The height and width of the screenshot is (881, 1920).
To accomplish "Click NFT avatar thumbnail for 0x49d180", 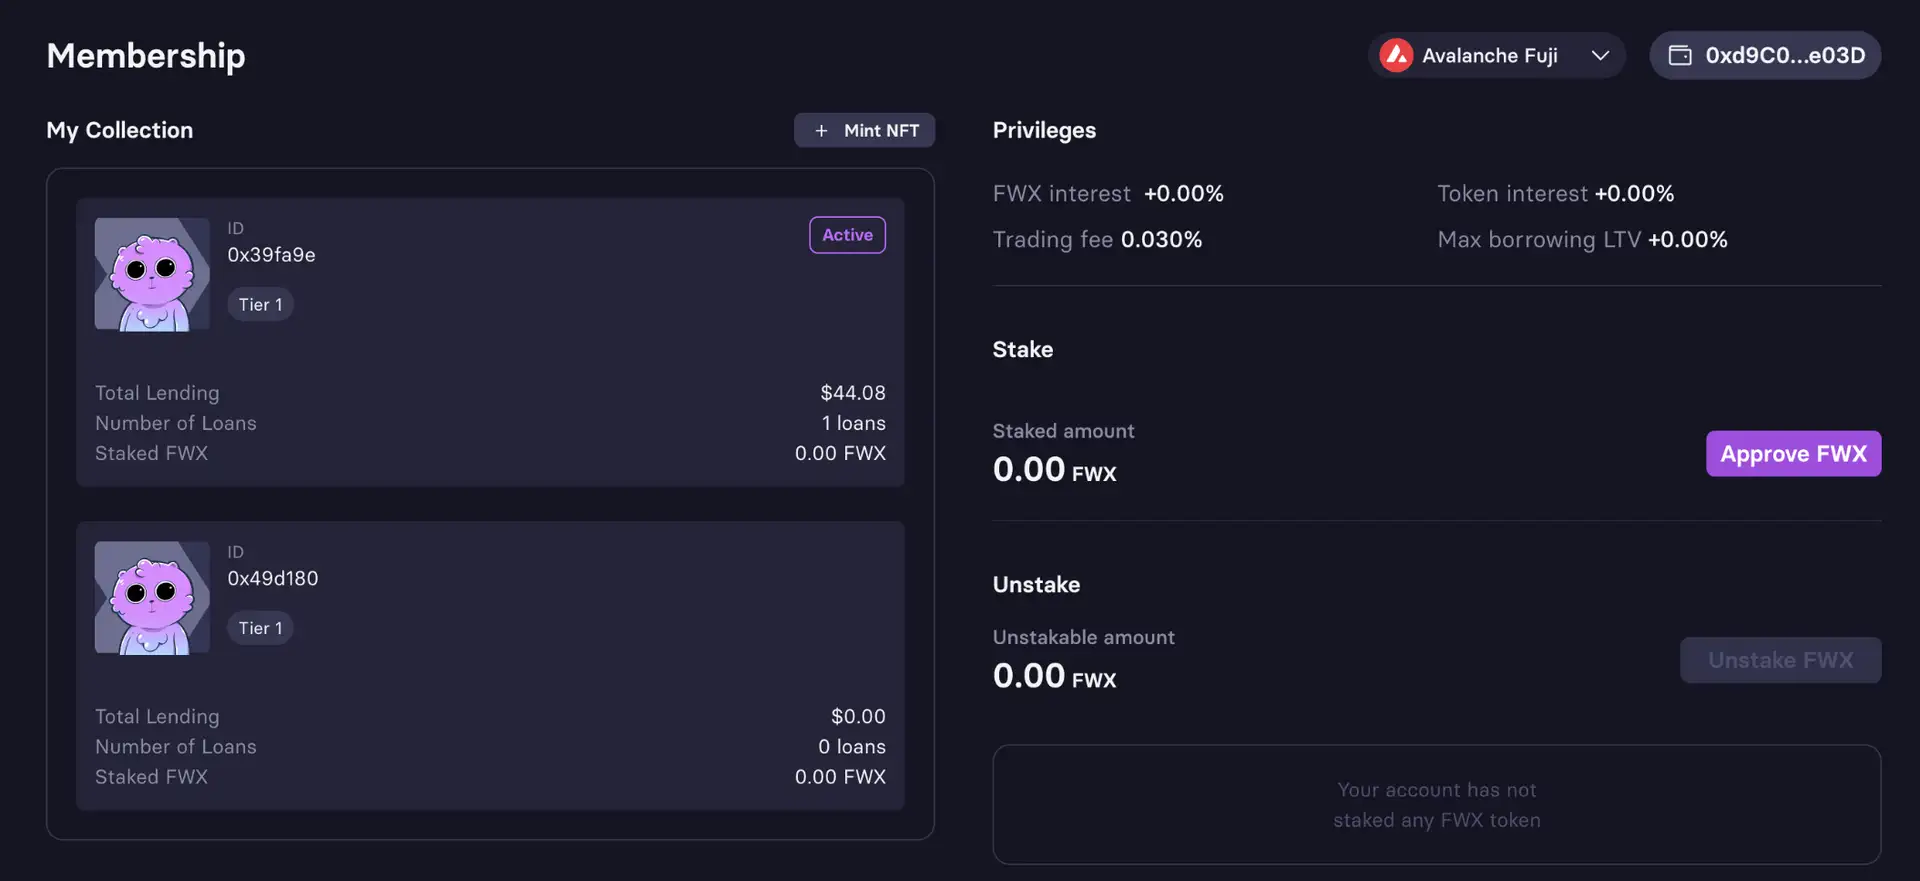I will click(152, 598).
